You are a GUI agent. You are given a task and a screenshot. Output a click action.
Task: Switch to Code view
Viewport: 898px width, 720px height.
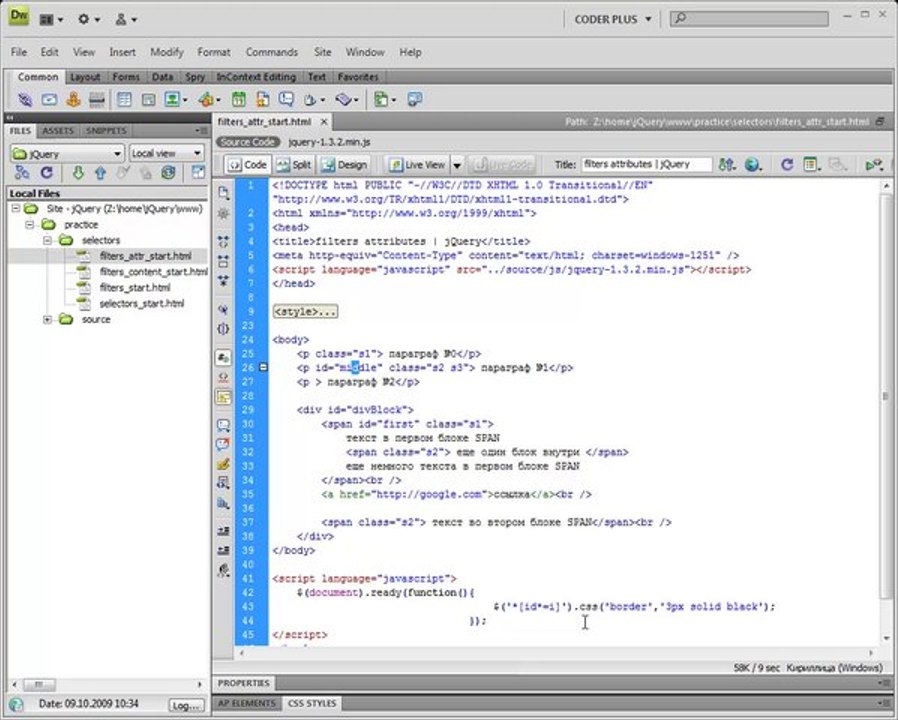247,165
